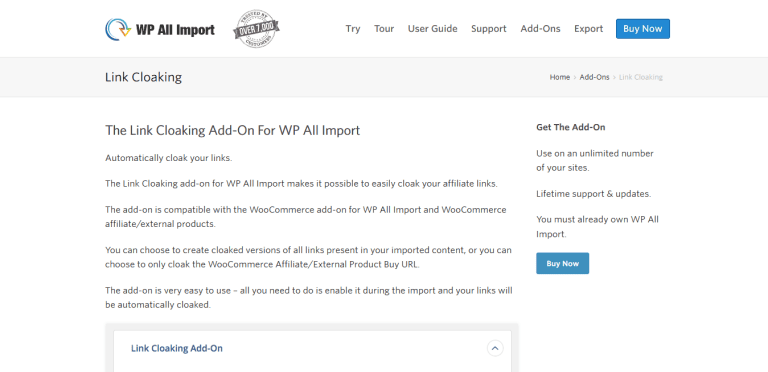Collapse the Link Cloaking Add-On panel chevron
Screen dimensions: 768x372
(x=495, y=349)
